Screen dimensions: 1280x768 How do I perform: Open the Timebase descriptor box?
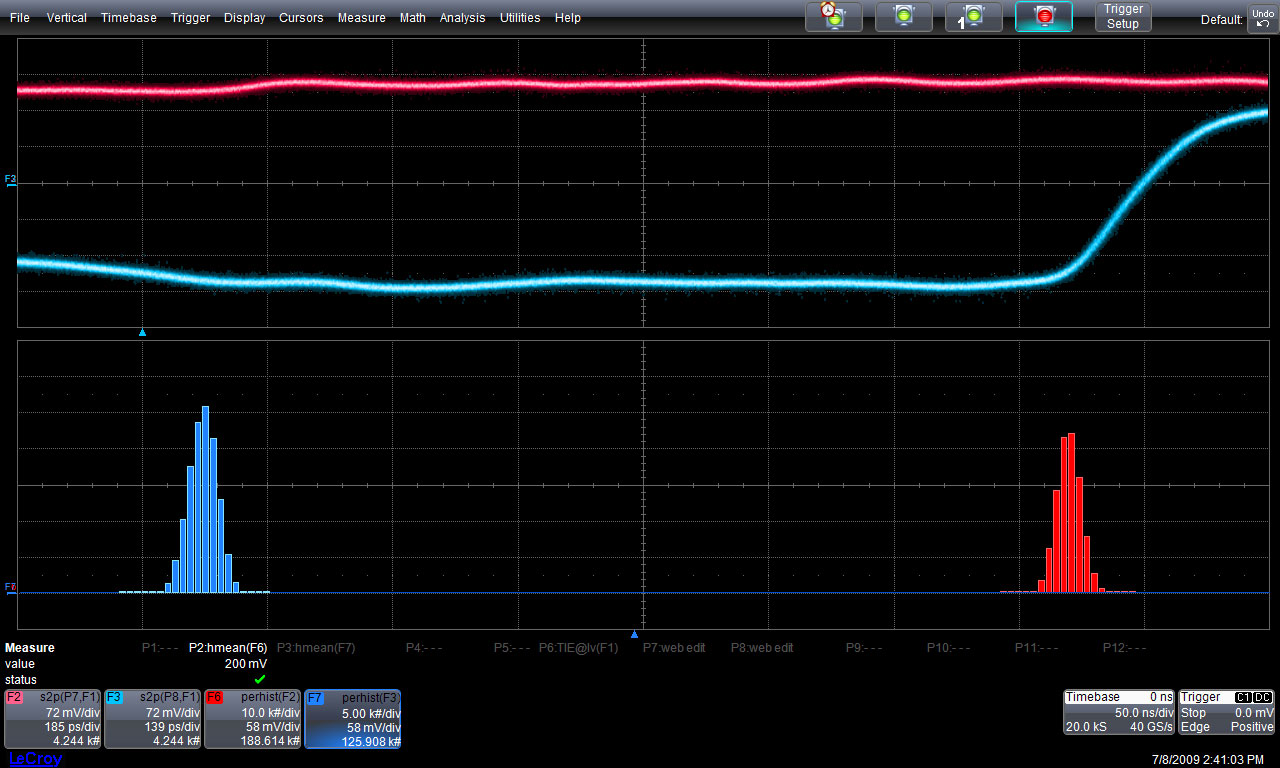coord(1119,712)
